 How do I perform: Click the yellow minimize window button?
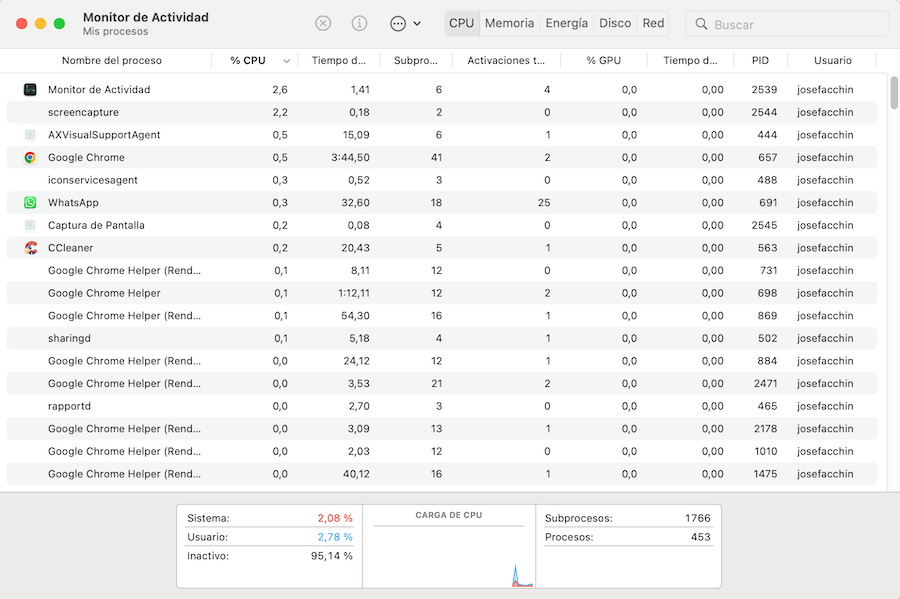40,24
